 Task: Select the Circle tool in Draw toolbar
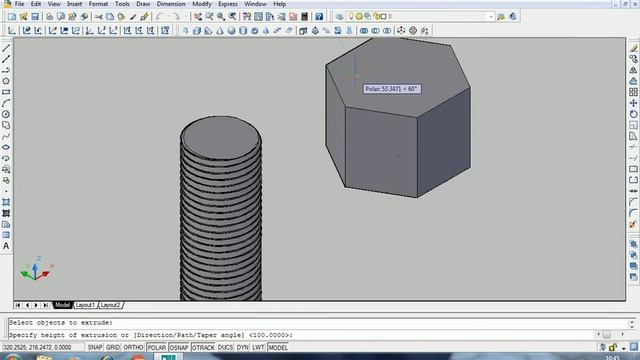tap(6, 114)
